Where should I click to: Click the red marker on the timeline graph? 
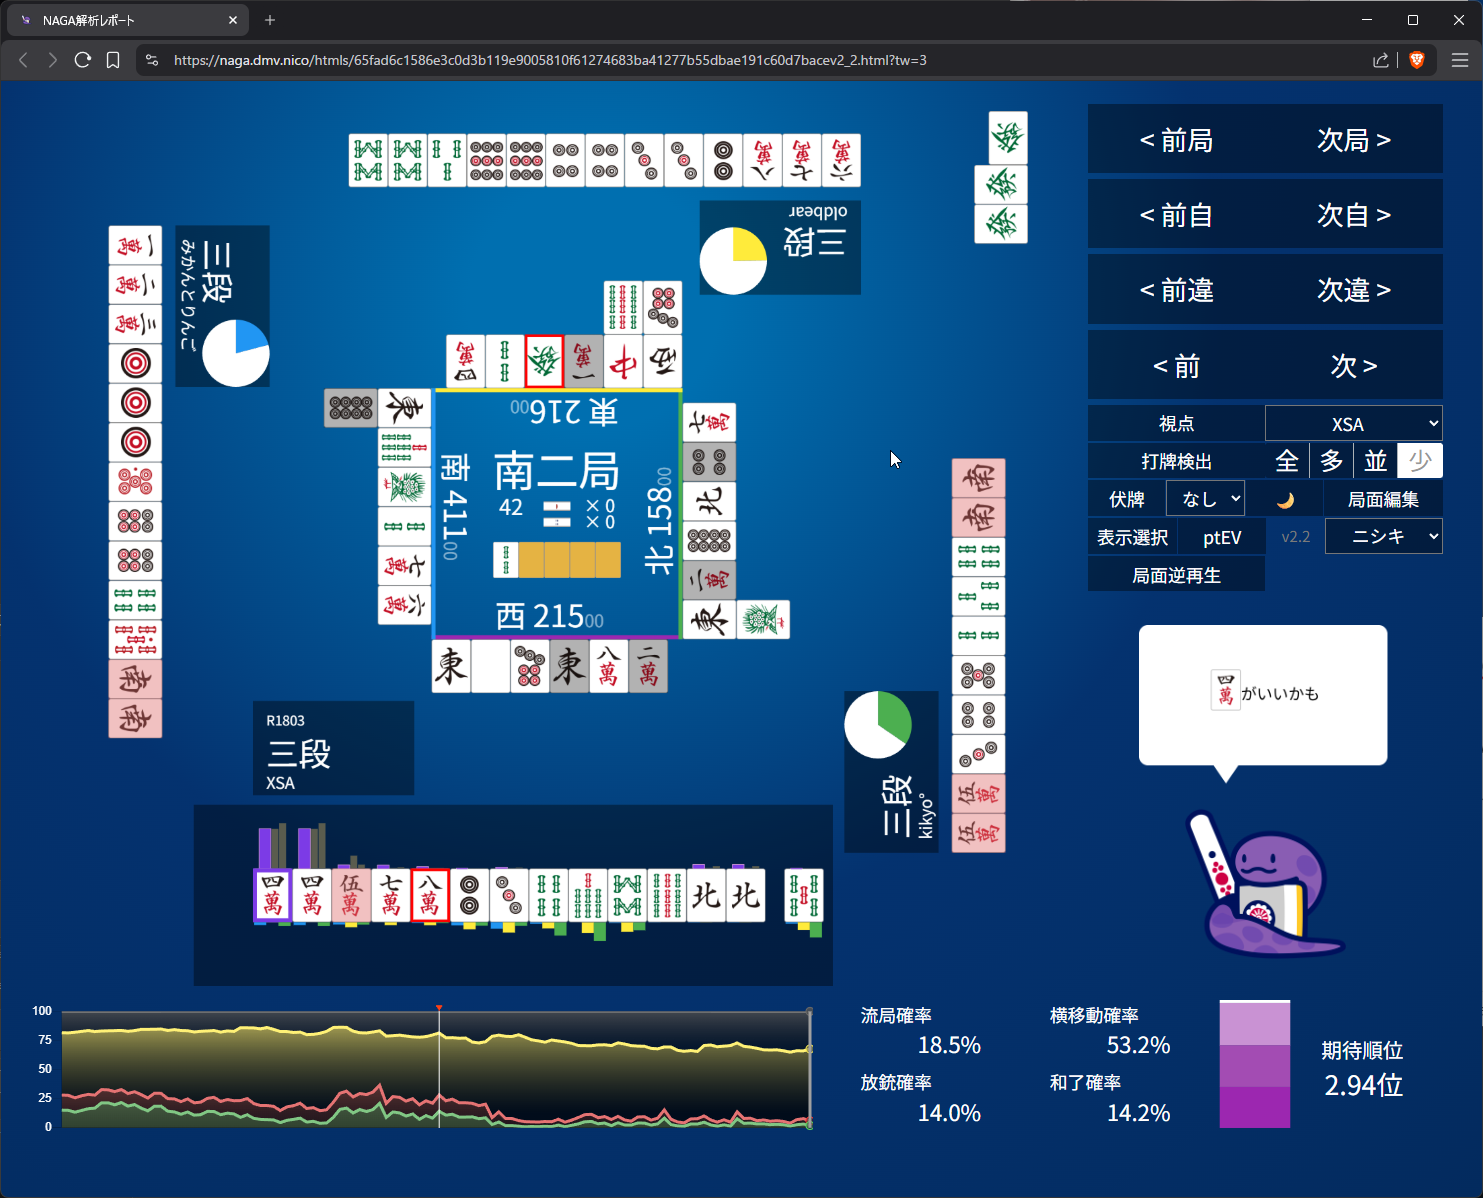[439, 1008]
